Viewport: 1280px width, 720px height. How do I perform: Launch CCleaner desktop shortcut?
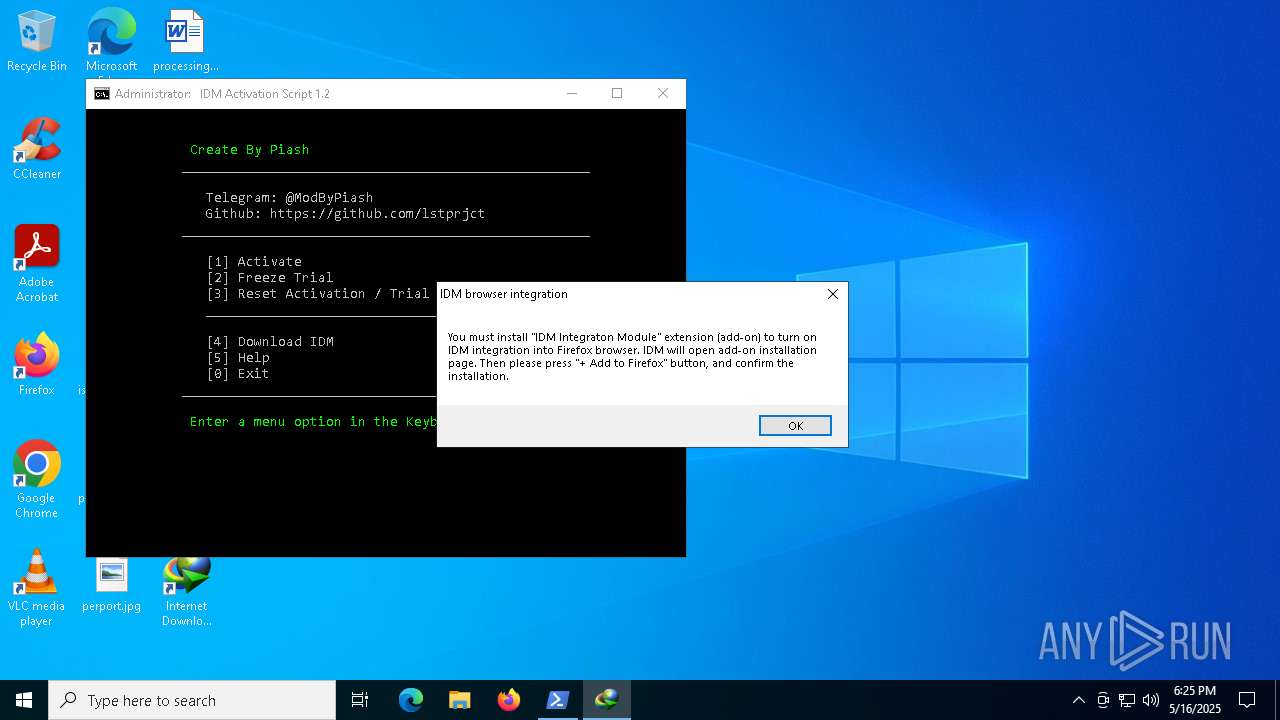click(37, 149)
